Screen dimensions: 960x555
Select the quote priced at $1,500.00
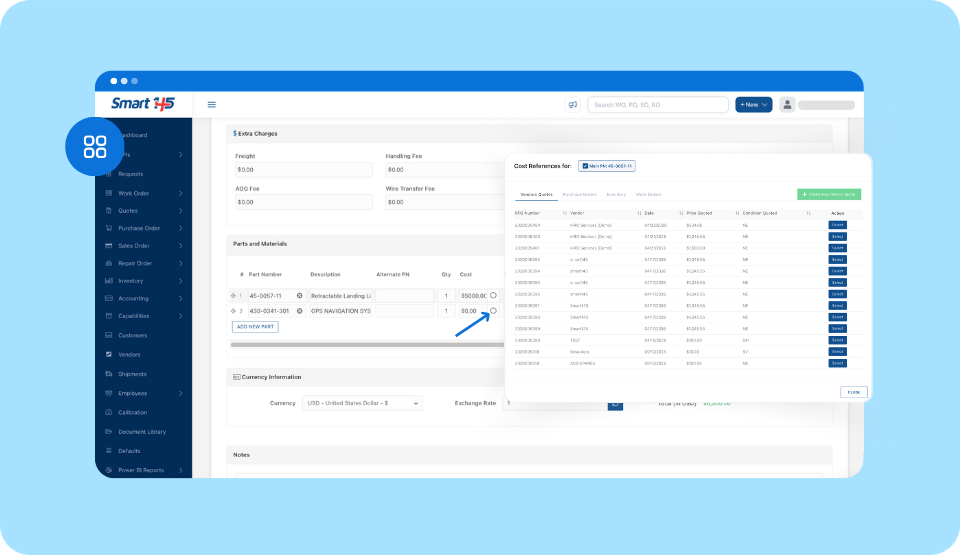[x=838, y=248]
